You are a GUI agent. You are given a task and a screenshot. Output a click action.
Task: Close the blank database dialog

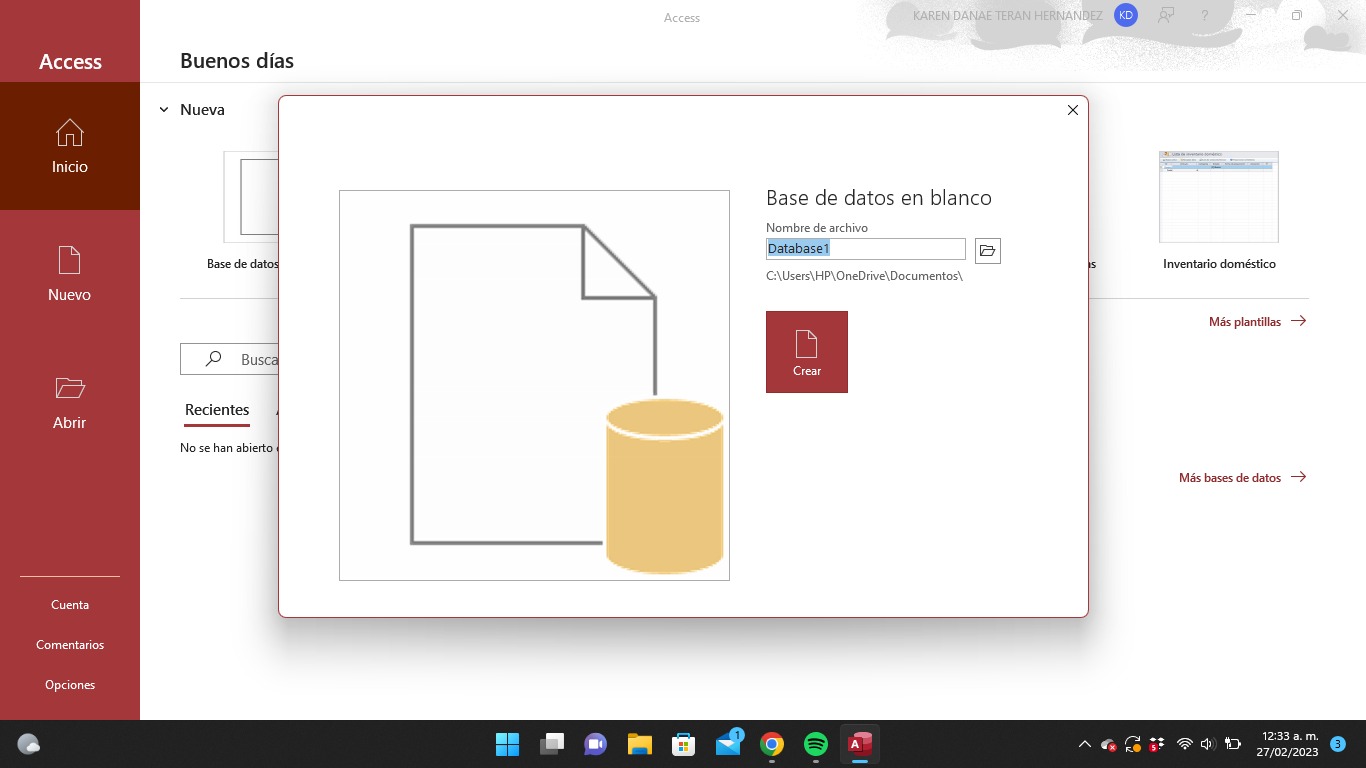(1073, 110)
